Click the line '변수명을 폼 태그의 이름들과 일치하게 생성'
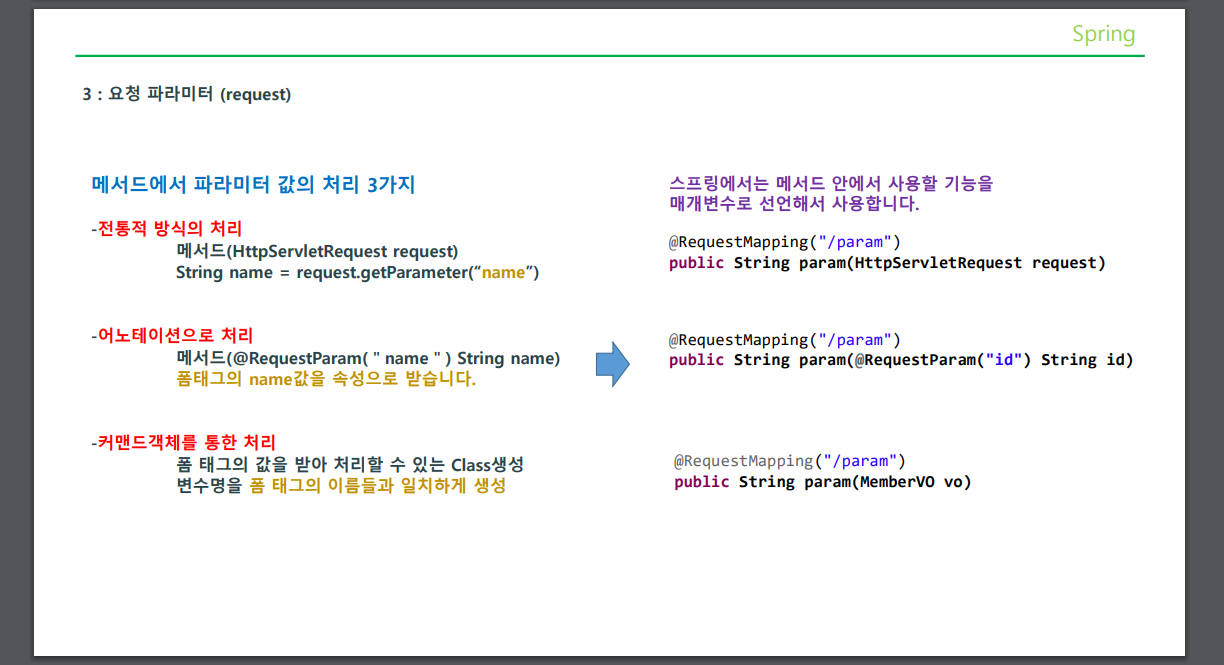 (341, 487)
